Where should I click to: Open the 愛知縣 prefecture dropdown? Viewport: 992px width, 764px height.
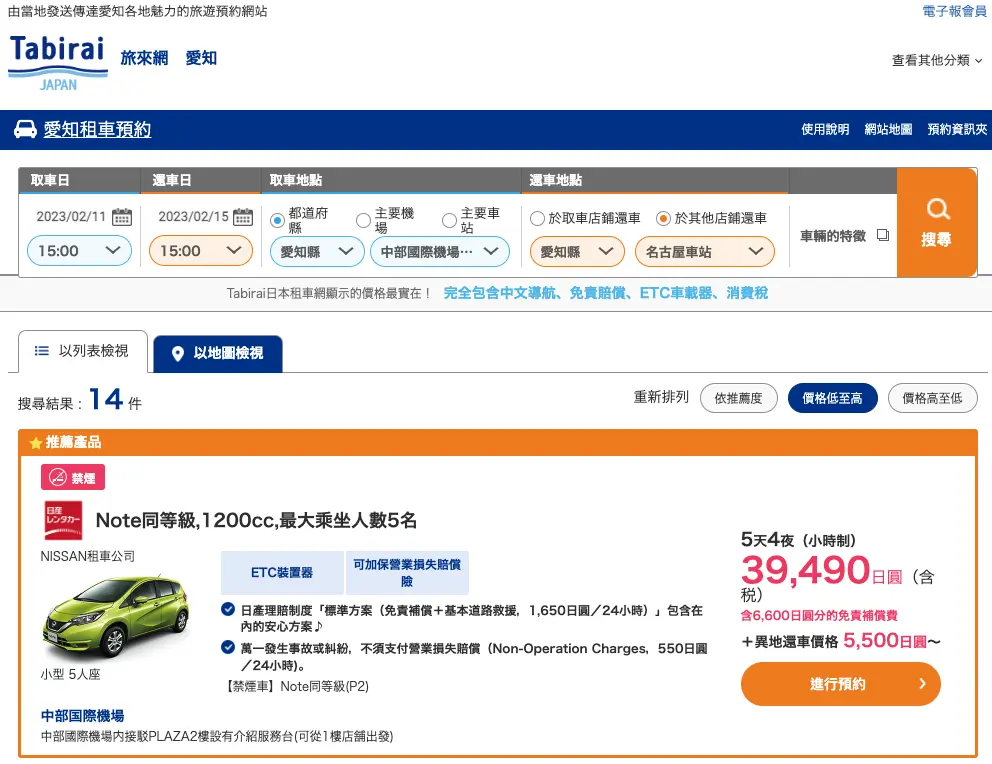pos(316,253)
